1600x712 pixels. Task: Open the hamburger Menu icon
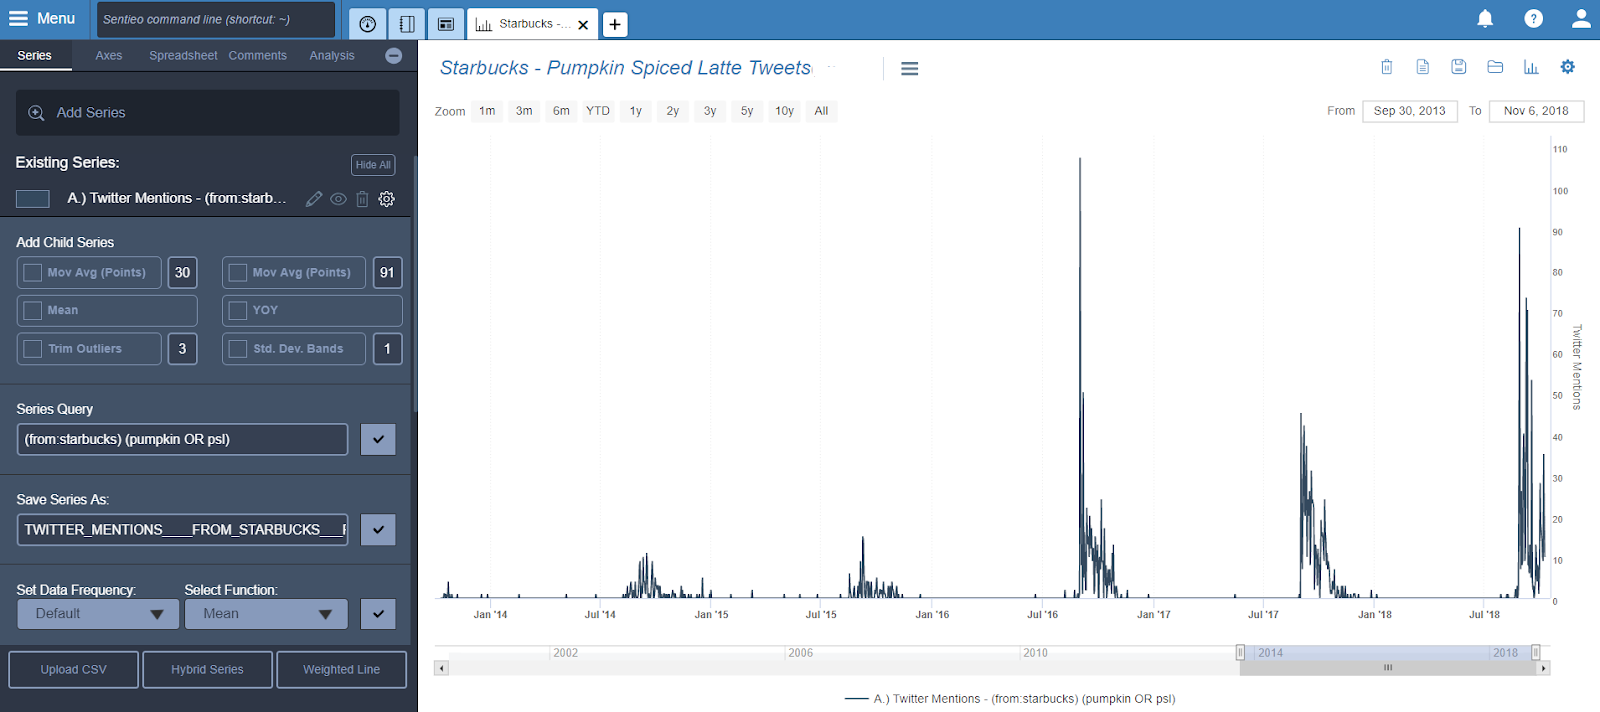pyautogui.click(x=18, y=19)
